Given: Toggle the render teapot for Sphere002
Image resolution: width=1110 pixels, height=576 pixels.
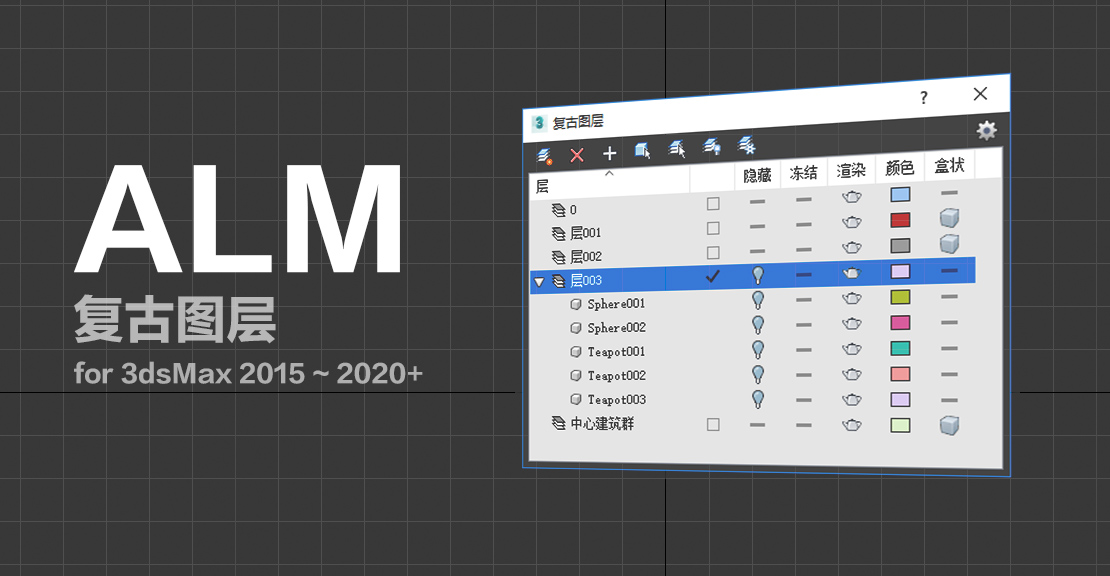Looking at the screenshot, I should [x=852, y=324].
